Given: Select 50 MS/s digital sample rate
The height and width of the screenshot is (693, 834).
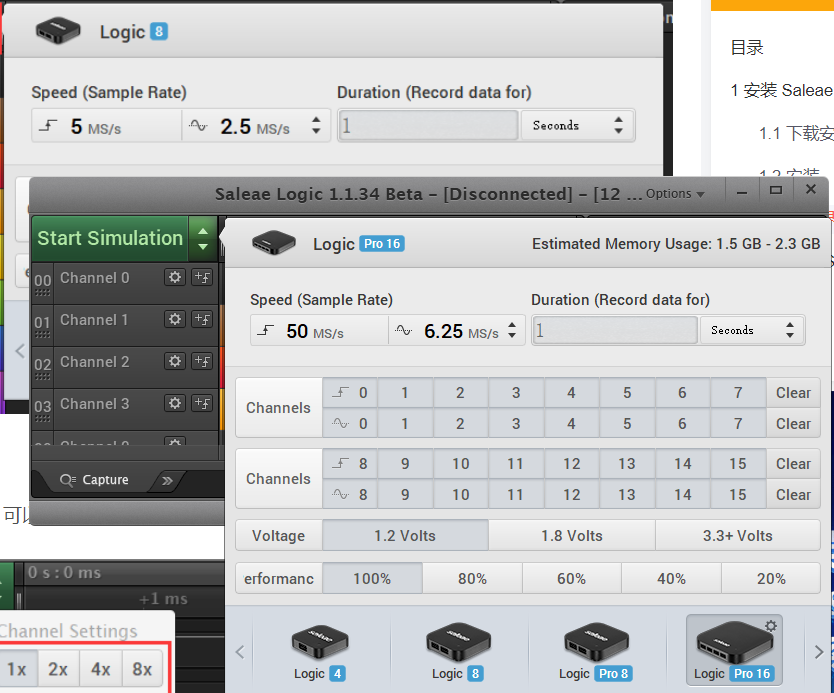Looking at the screenshot, I should pos(319,331).
